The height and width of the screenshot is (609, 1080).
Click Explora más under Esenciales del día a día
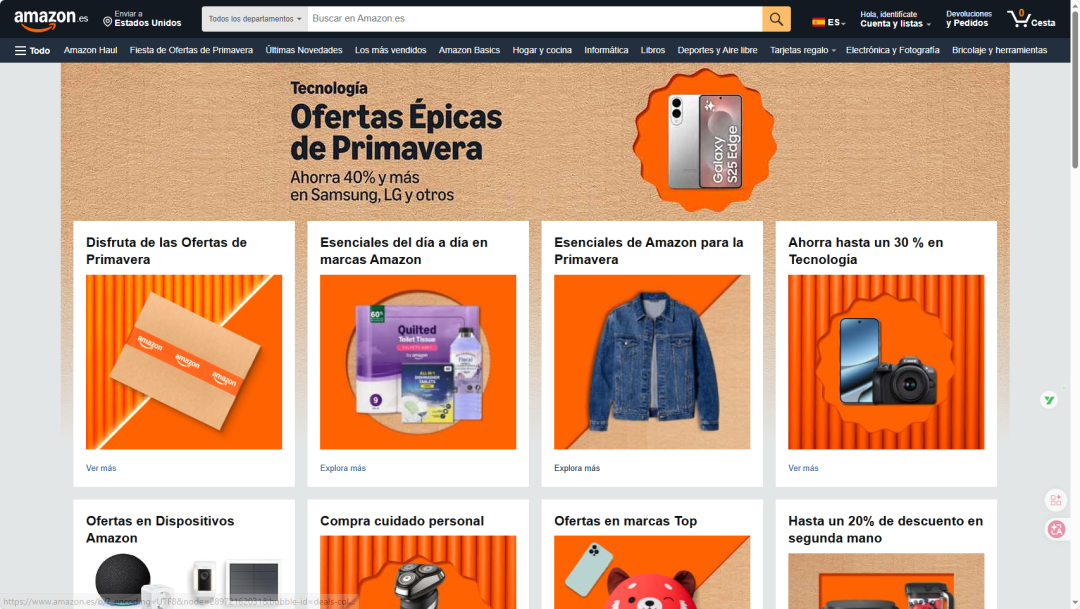click(x=343, y=468)
